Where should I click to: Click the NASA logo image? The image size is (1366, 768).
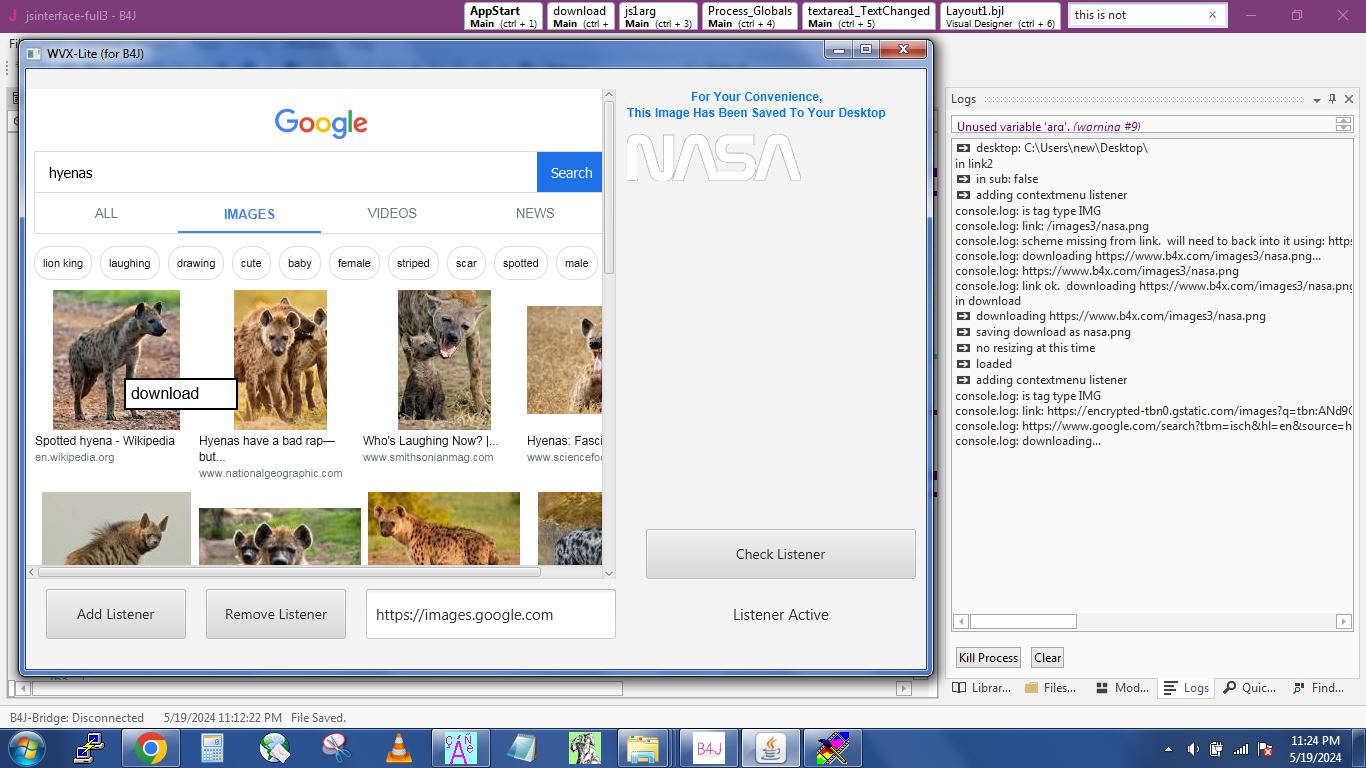point(713,158)
